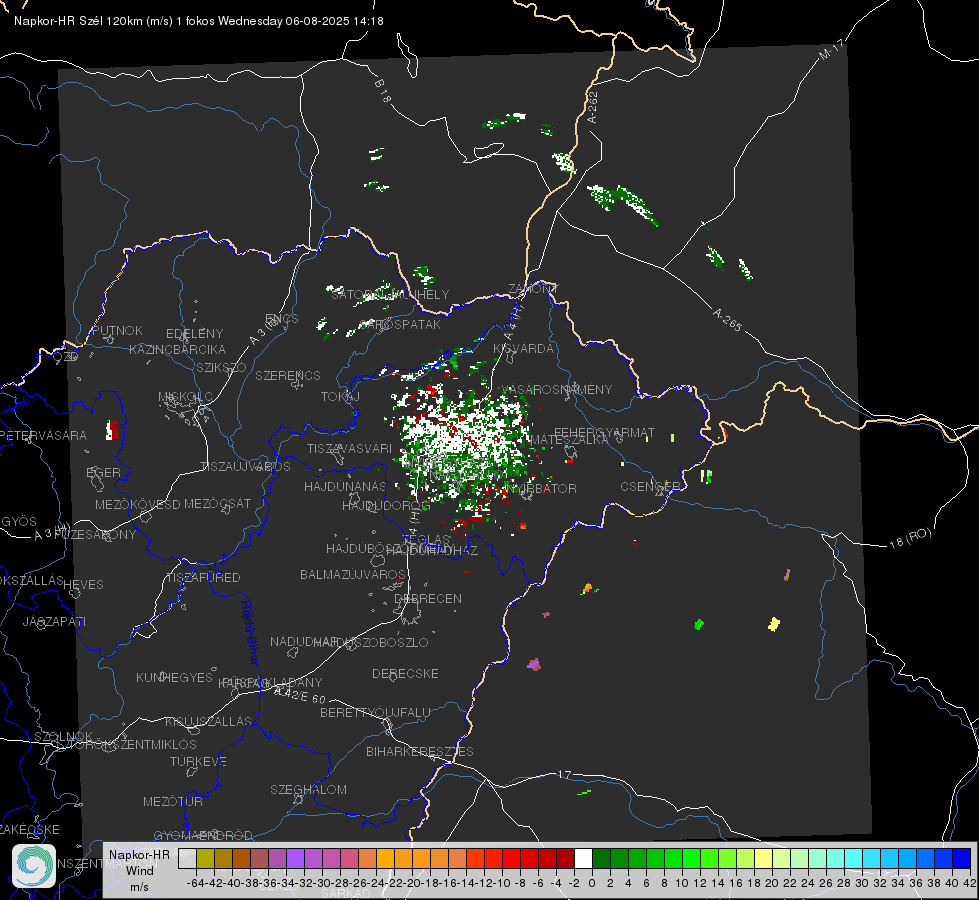The width and height of the screenshot is (979, 900).
Task: Click the EGER city label
Action: tap(103, 472)
